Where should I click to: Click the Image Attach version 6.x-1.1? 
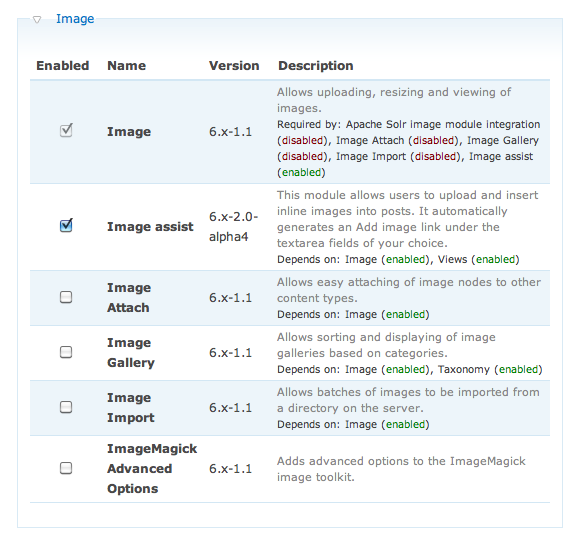coord(231,297)
